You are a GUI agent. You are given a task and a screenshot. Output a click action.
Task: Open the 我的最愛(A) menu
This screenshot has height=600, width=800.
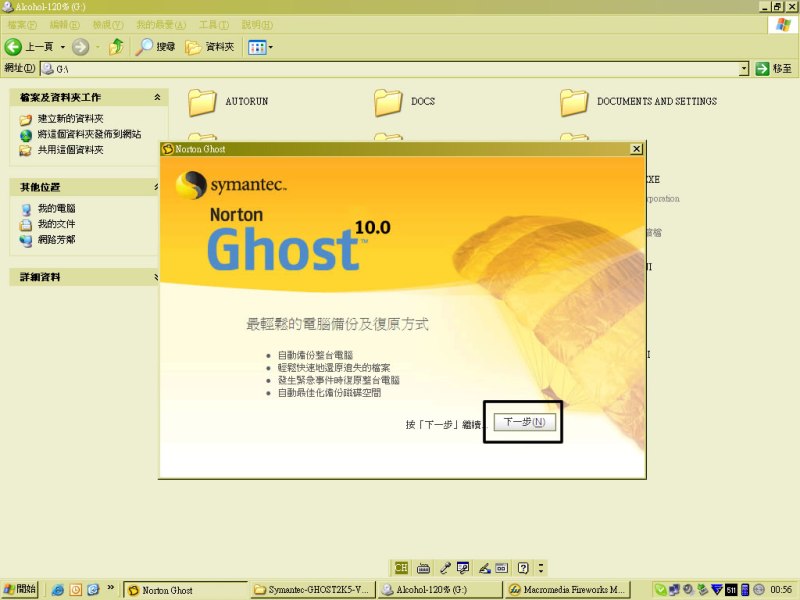click(161, 24)
